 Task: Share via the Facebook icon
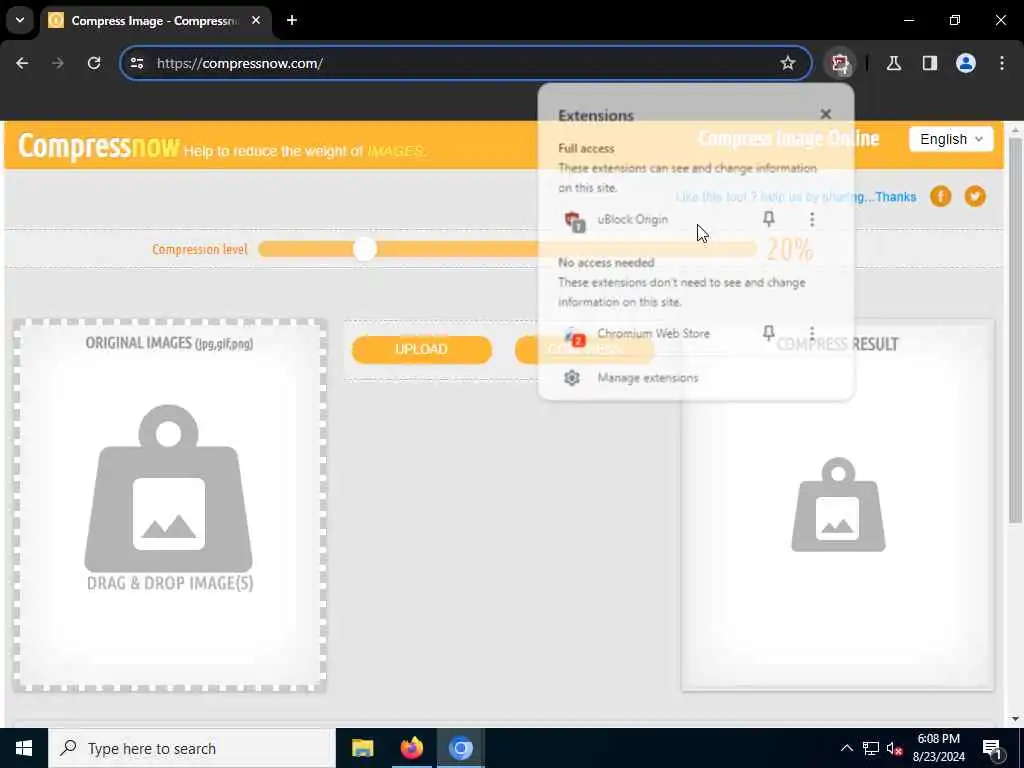pyautogui.click(x=940, y=196)
